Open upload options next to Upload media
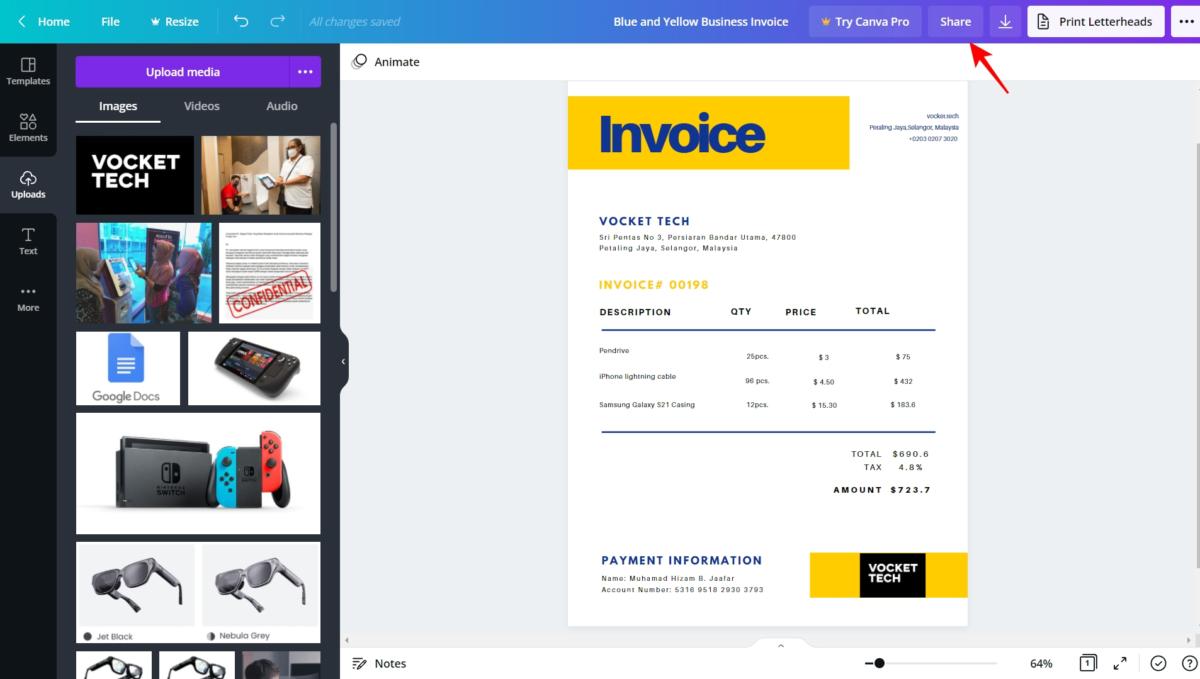This screenshot has width=1200, height=679. pos(305,72)
